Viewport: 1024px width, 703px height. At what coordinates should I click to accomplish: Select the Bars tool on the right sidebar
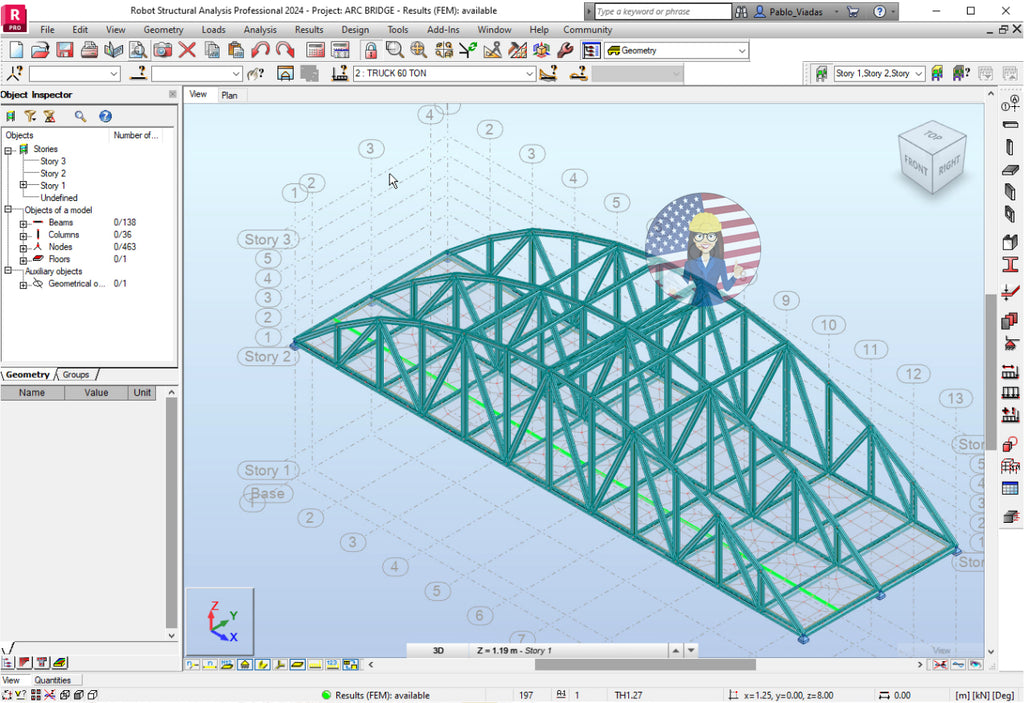tap(1010, 124)
